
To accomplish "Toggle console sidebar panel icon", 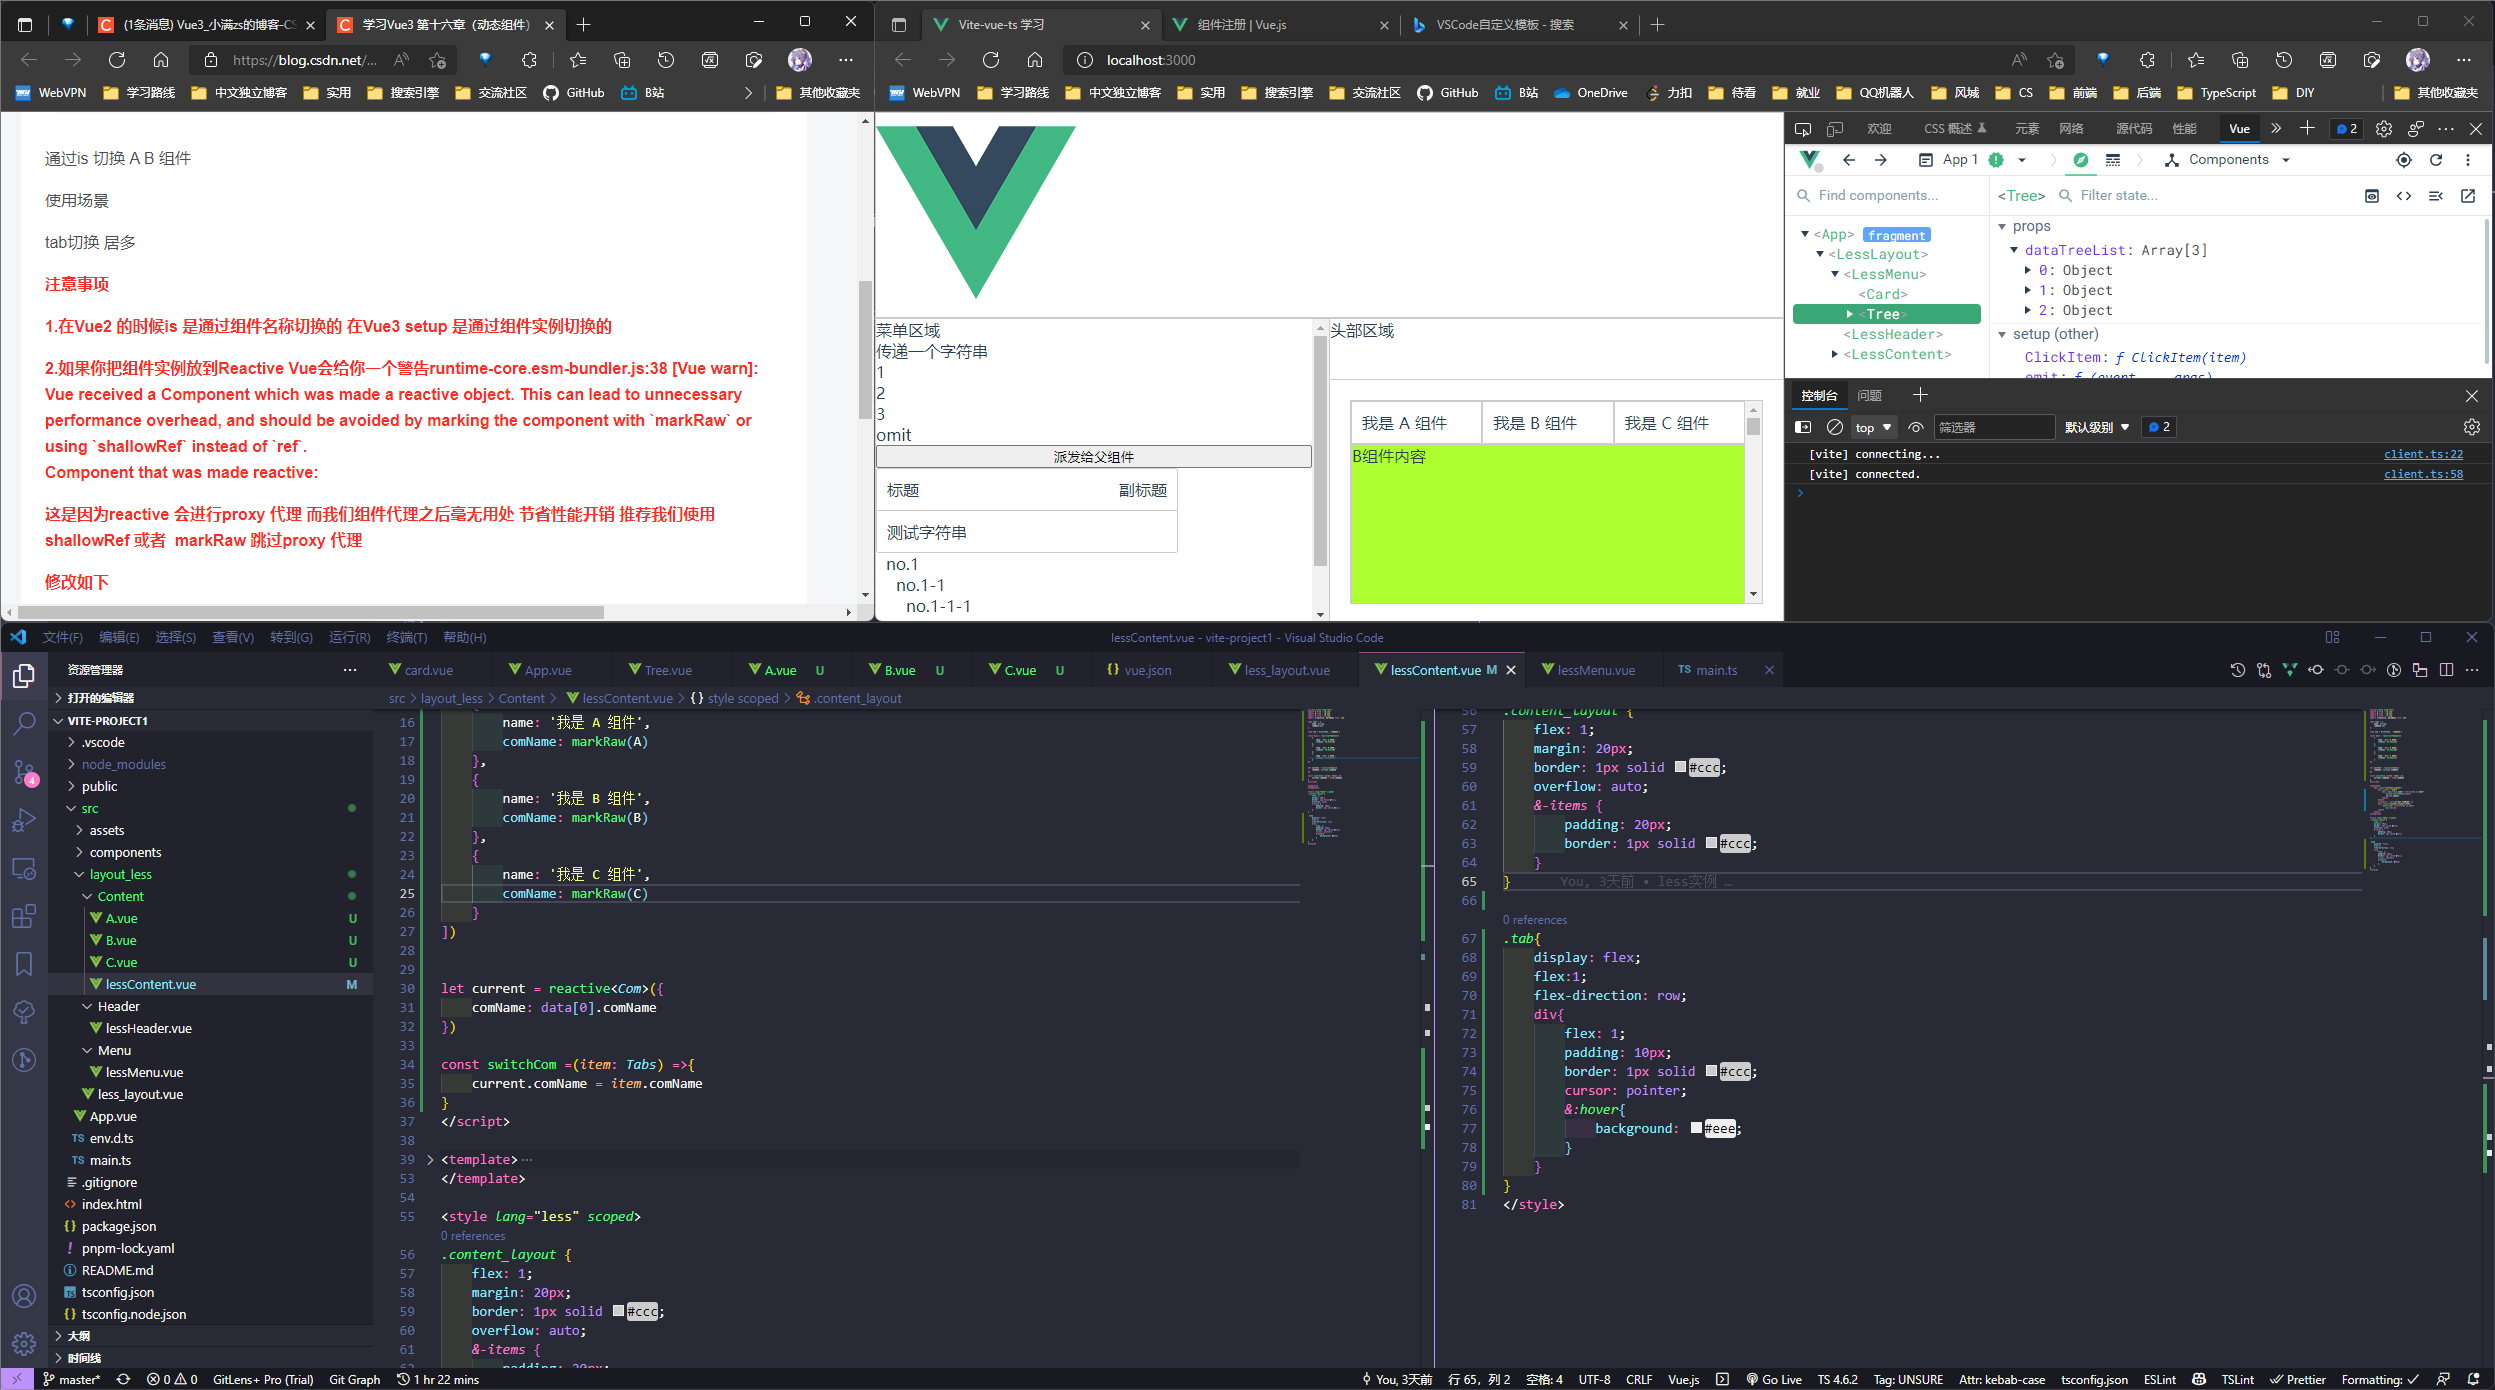I will coord(1803,427).
